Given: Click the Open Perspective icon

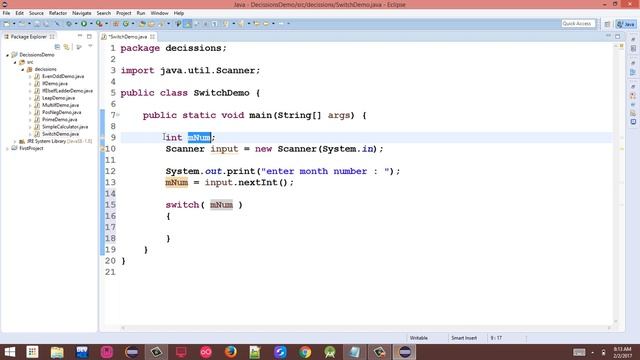Looking at the screenshot, I should [607, 24].
